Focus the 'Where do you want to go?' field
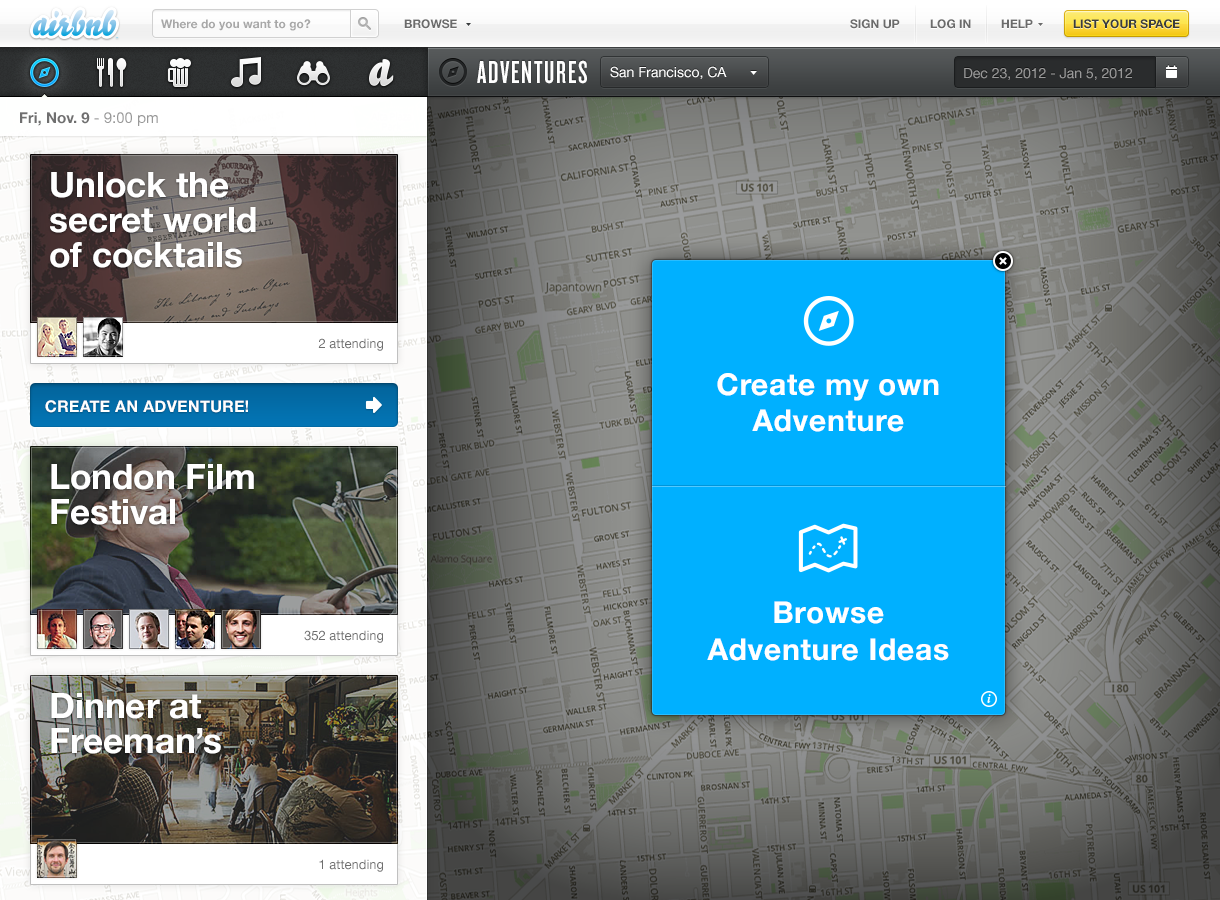This screenshot has width=1220, height=900. pyautogui.click(x=251, y=24)
